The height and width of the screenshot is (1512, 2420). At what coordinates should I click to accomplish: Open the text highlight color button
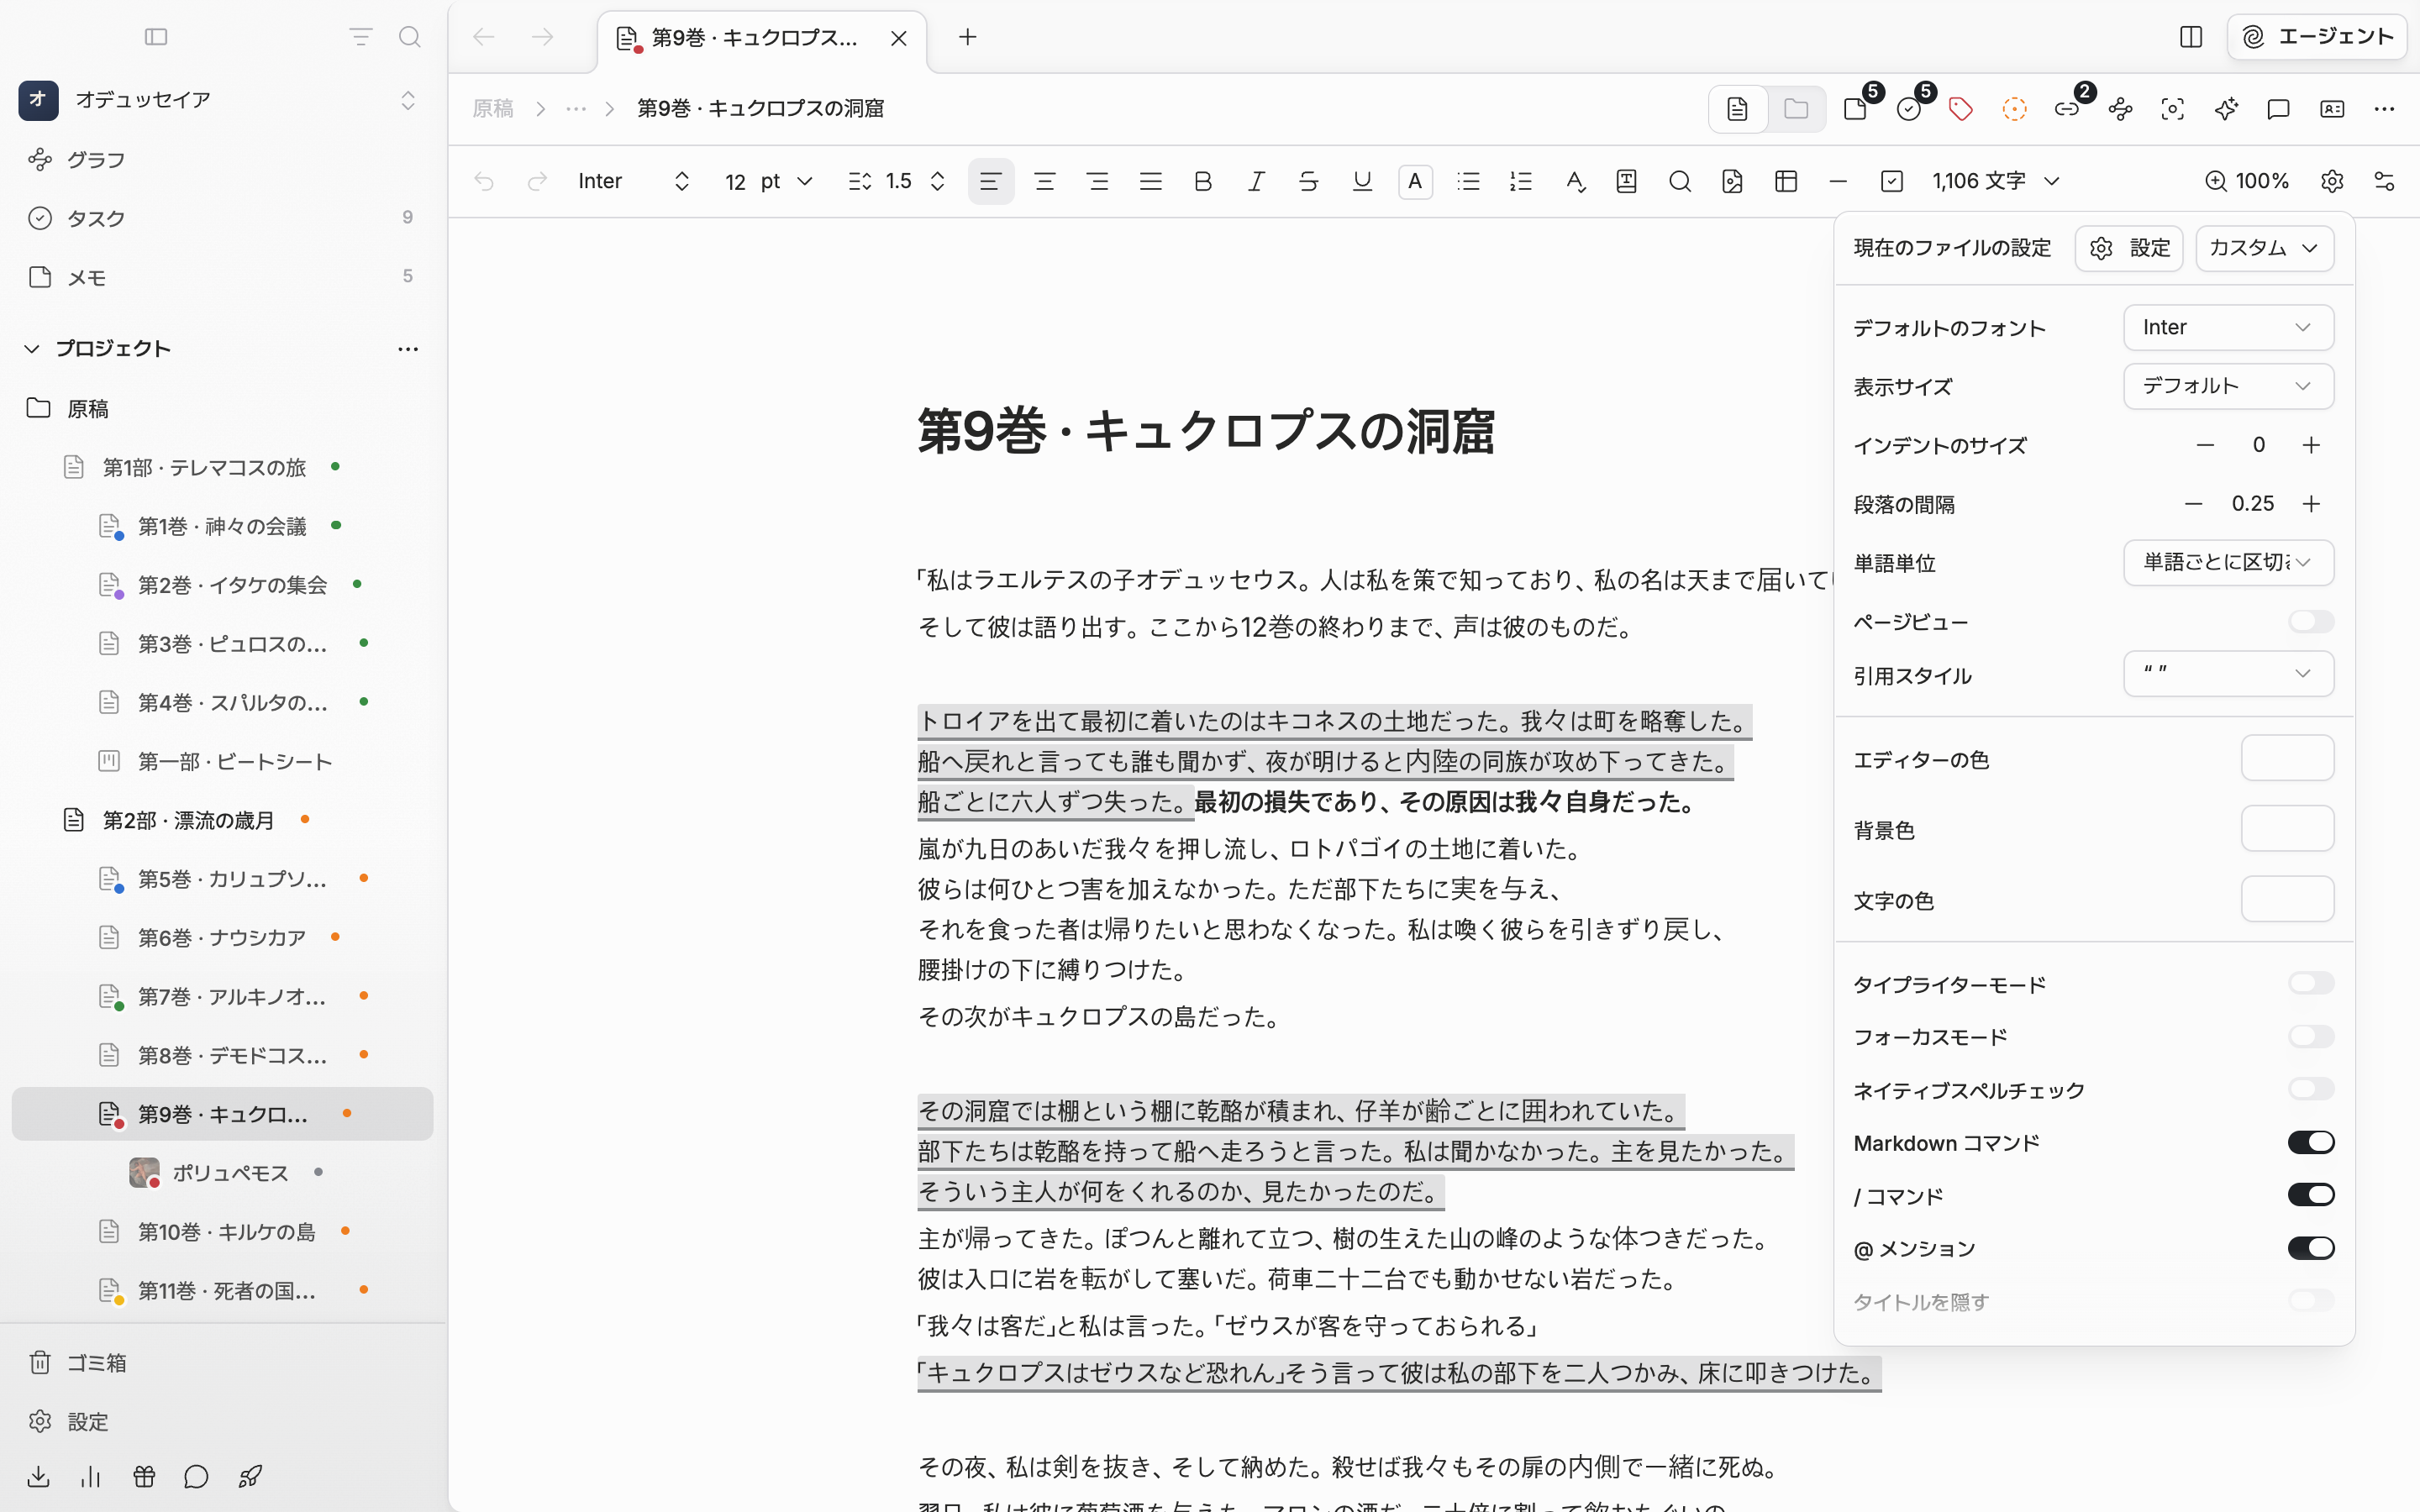click(1415, 181)
